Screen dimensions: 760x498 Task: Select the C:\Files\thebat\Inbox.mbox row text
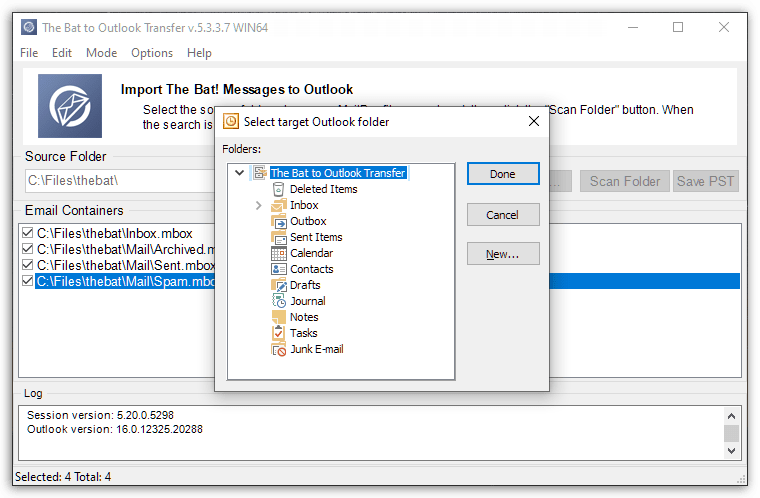click(x=114, y=233)
